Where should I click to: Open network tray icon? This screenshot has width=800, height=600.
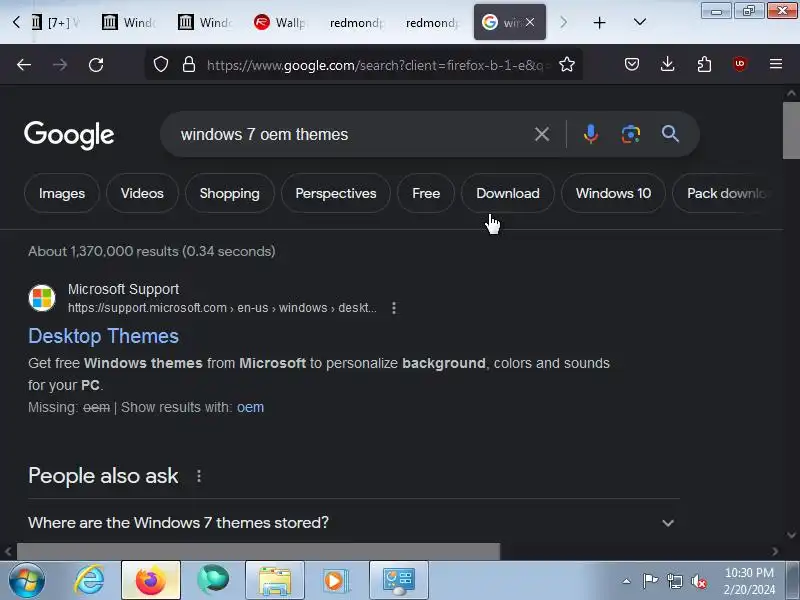point(674,581)
